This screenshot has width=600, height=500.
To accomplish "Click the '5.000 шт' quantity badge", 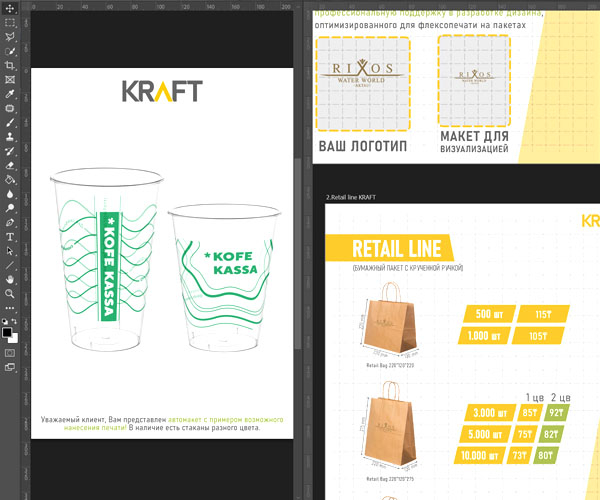I will pos(485,434).
